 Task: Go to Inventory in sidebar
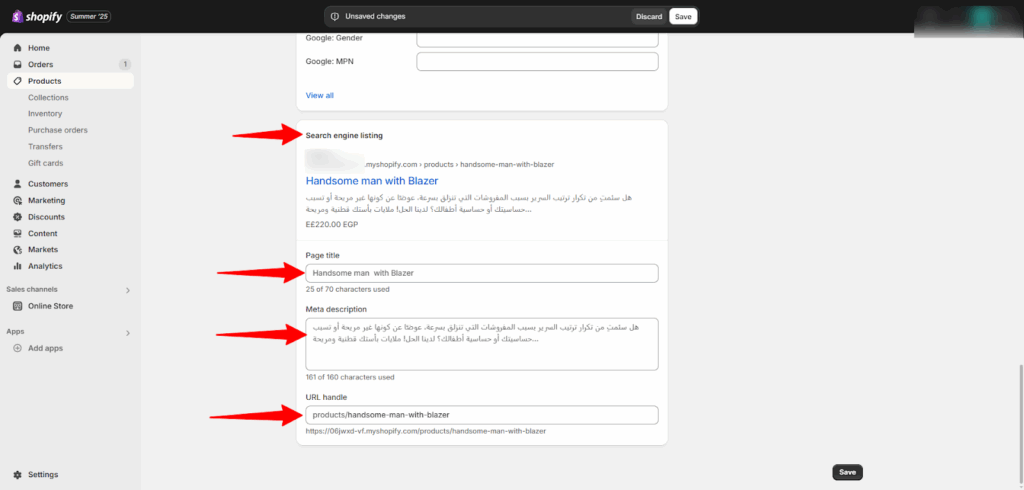(x=45, y=114)
